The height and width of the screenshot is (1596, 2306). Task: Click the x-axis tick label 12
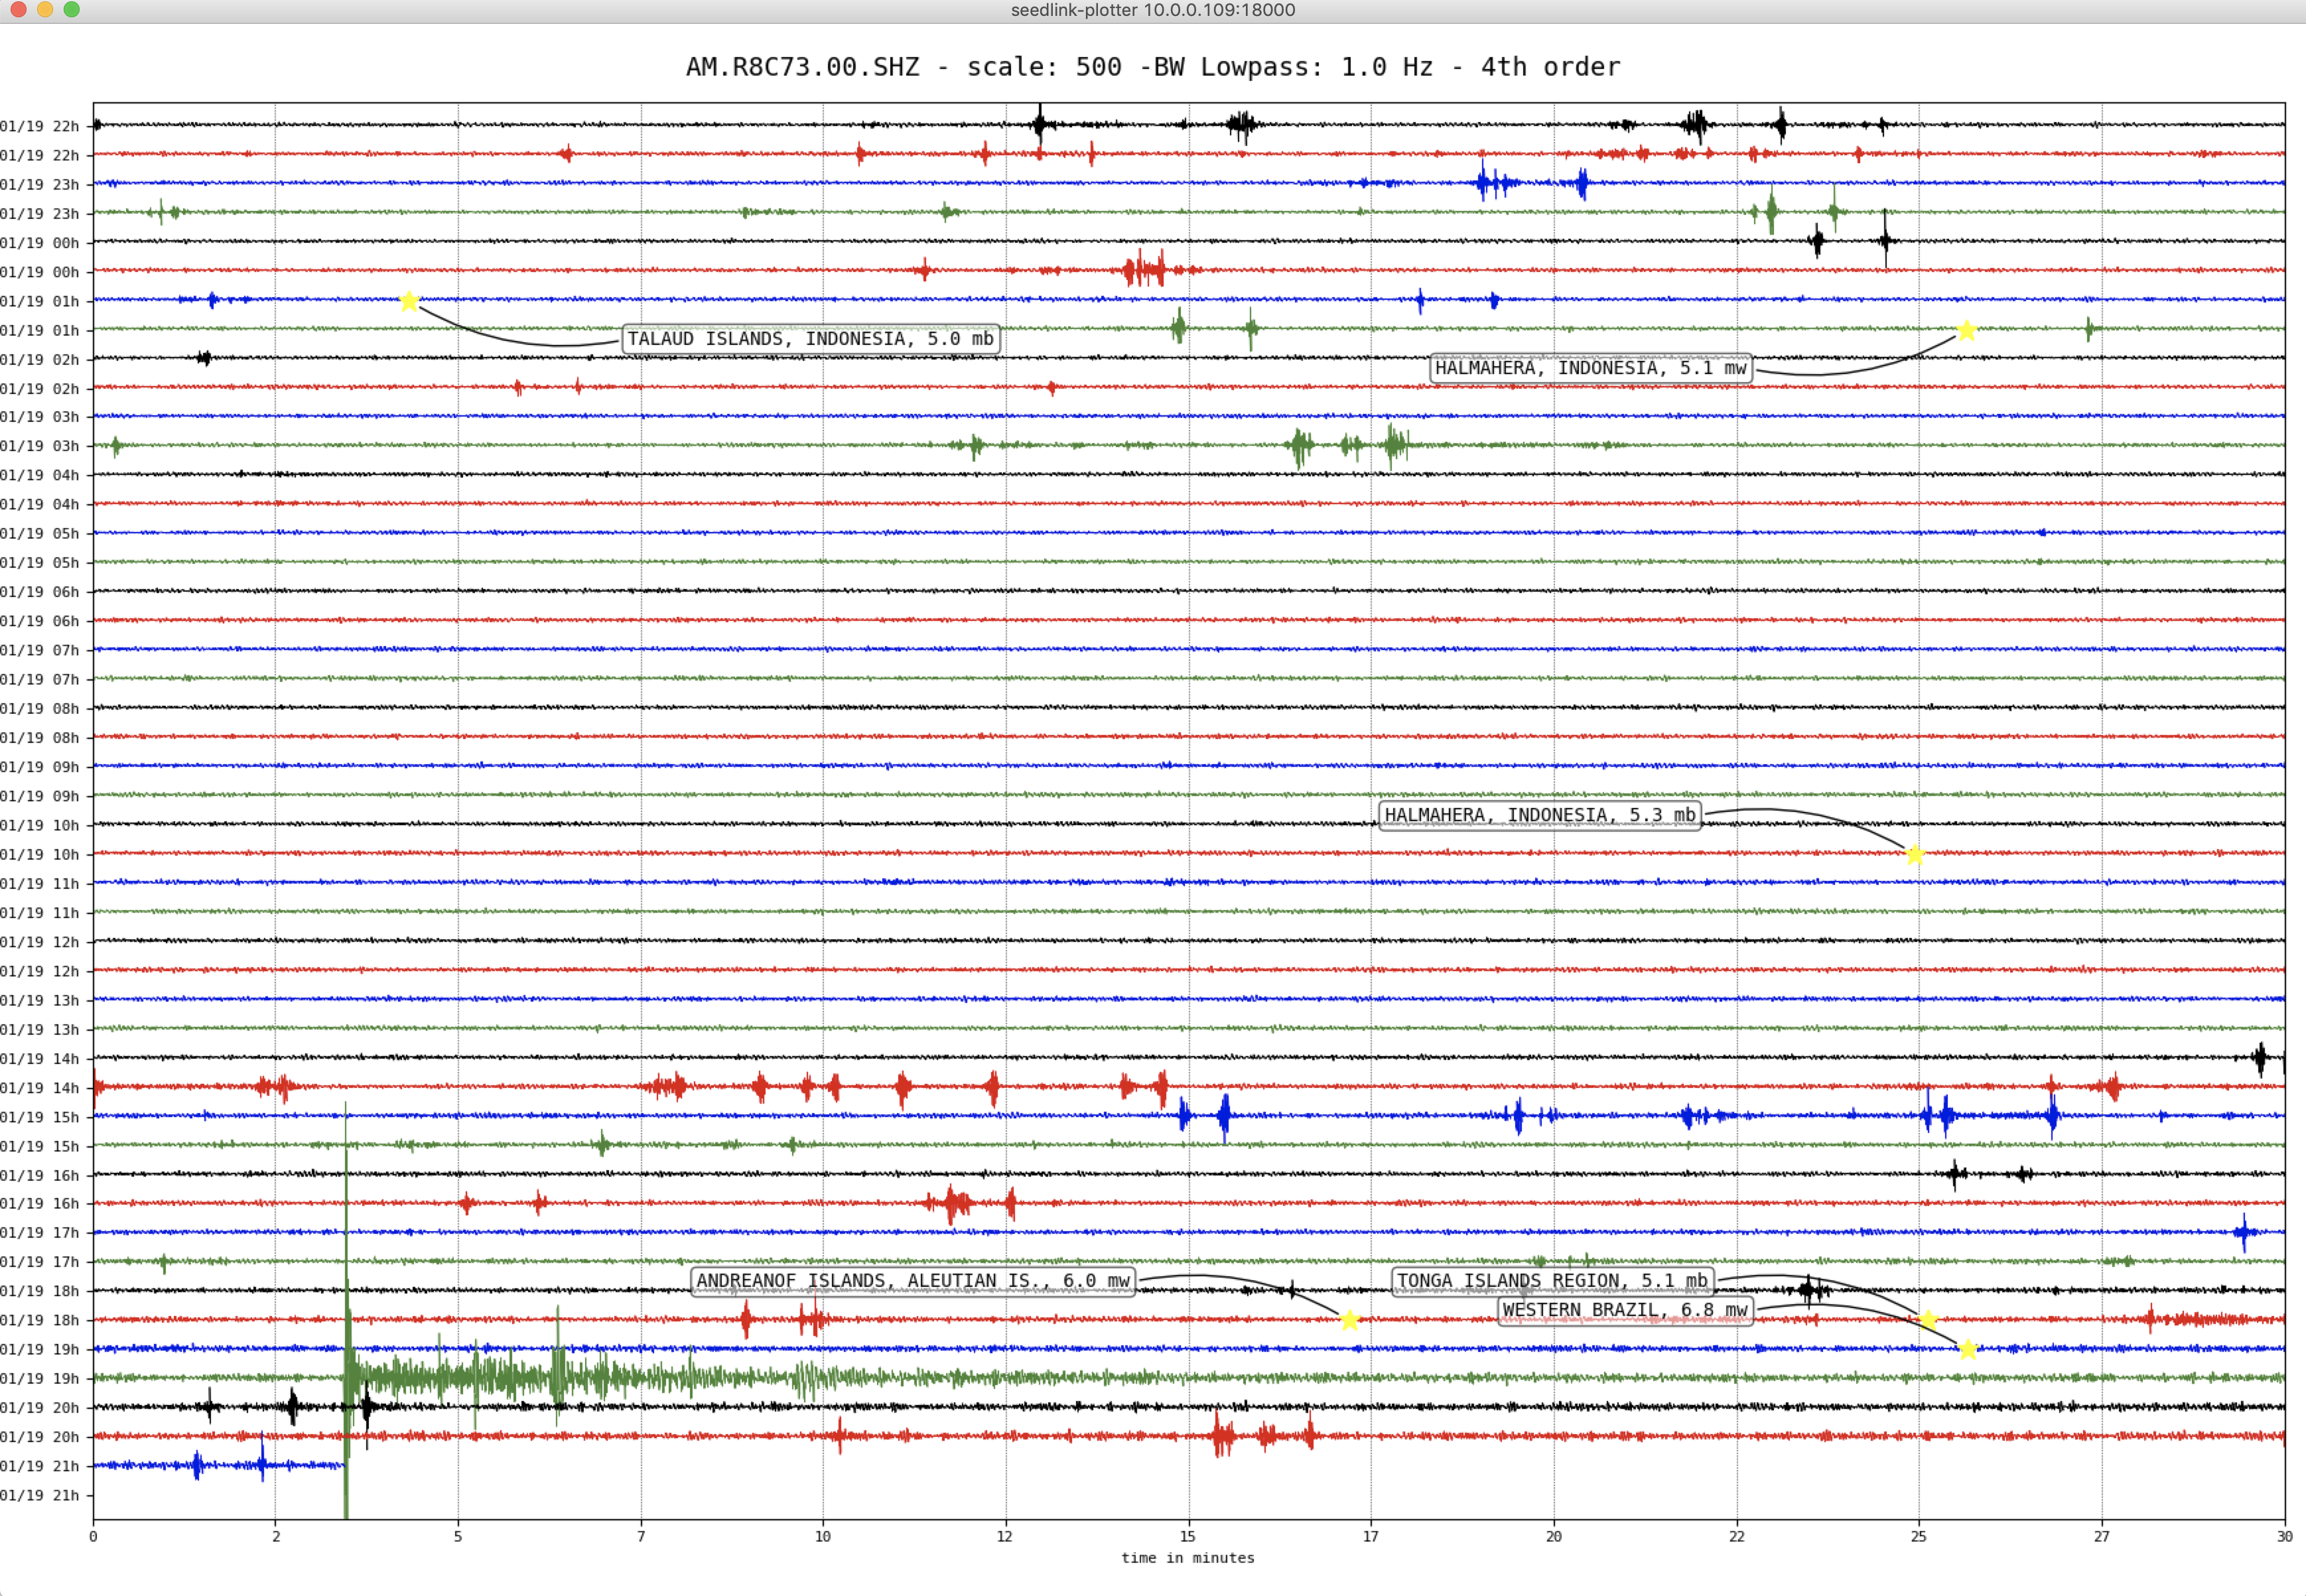[1005, 1537]
